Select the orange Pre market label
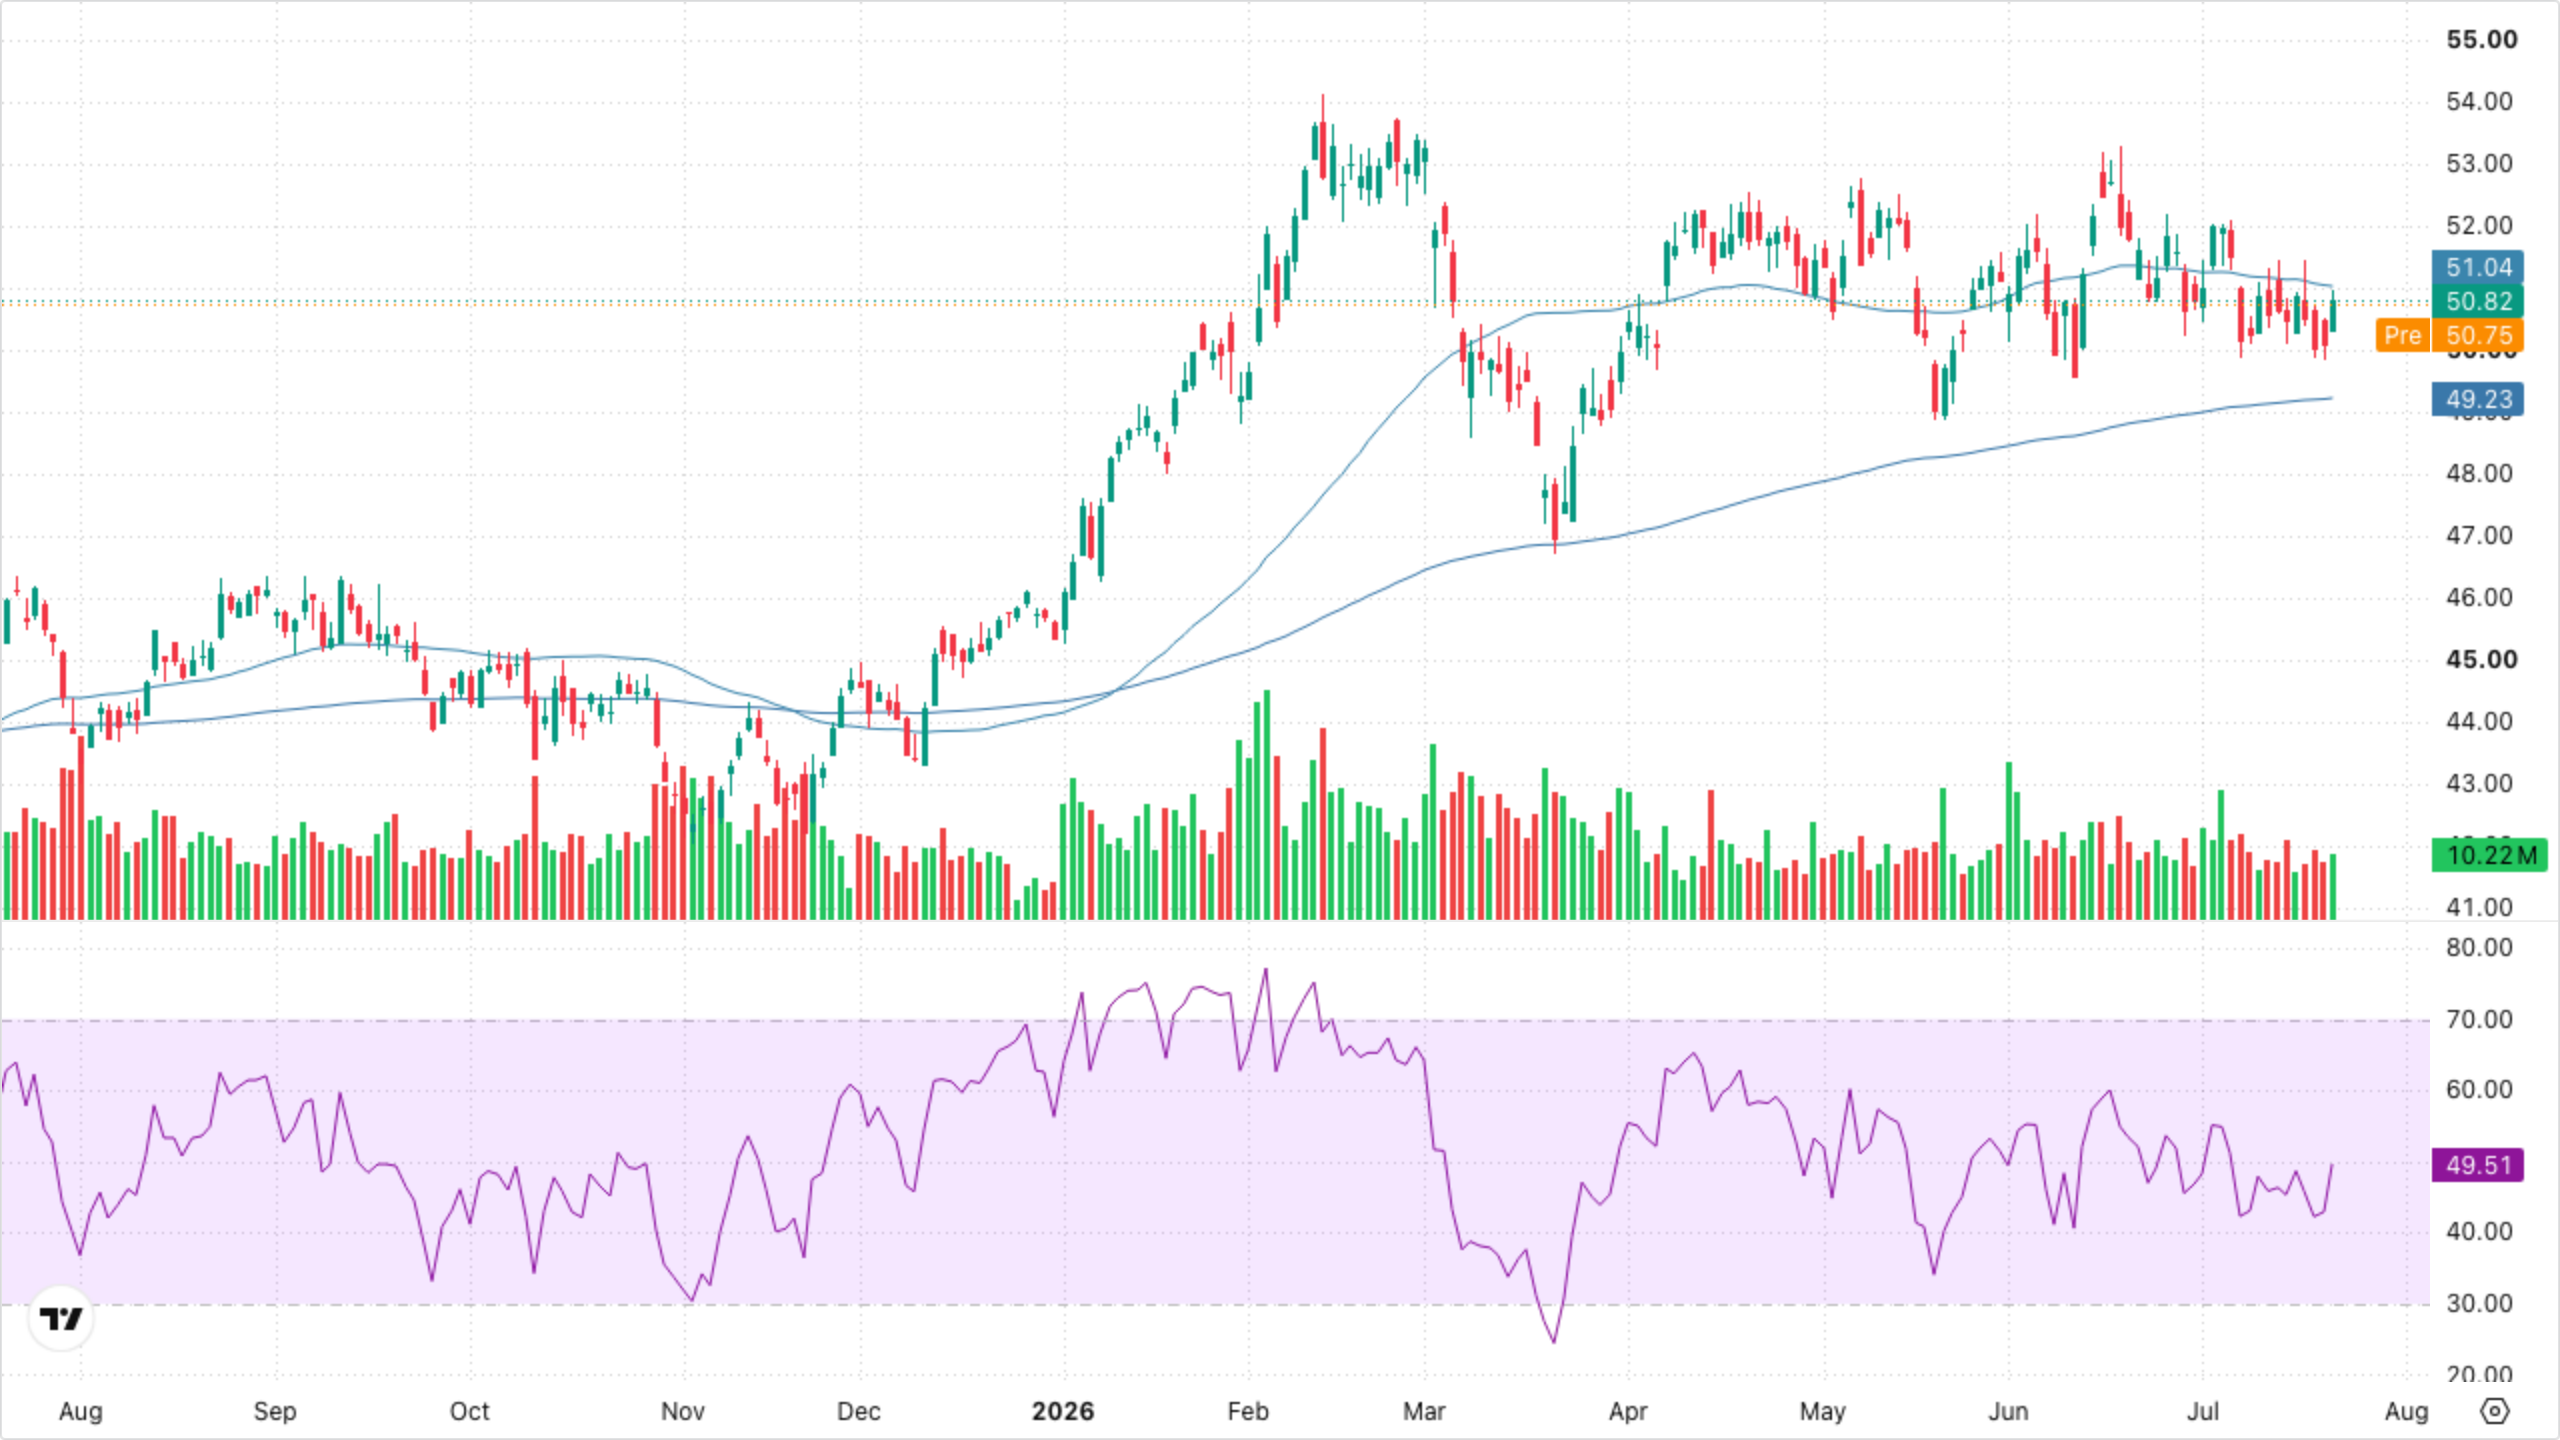The height and width of the screenshot is (1440, 2560). click(x=2402, y=335)
